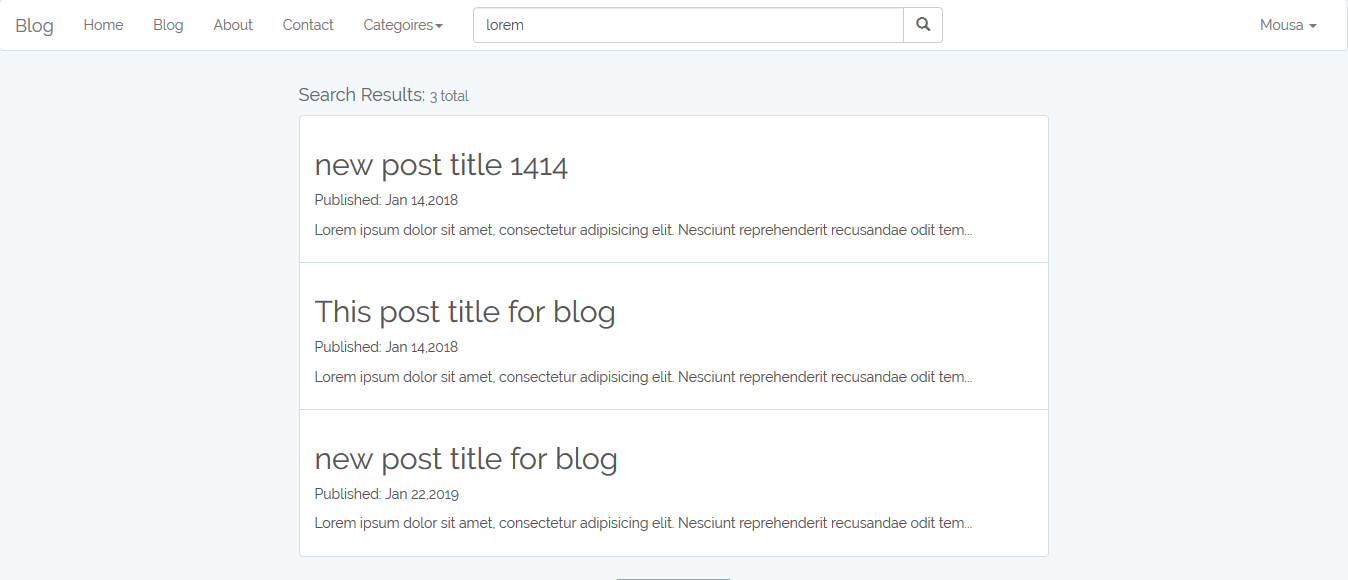Open the post "new post title 1414"
1348x580 pixels.
click(441, 165)
